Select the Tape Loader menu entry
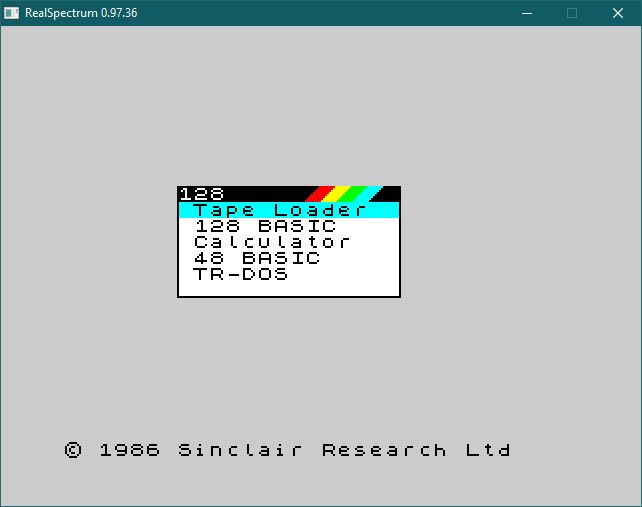This screenshot has height=507, width=642. (289, 210)
